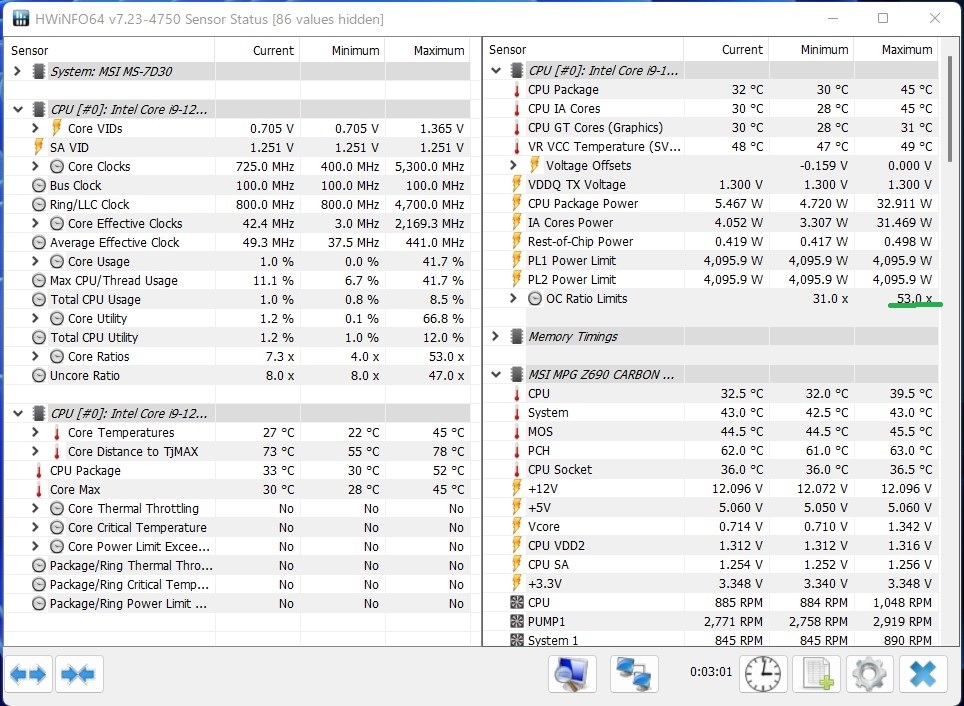Click the Core Max thermometer icon
964x706 pixels.
pos(39,490)
